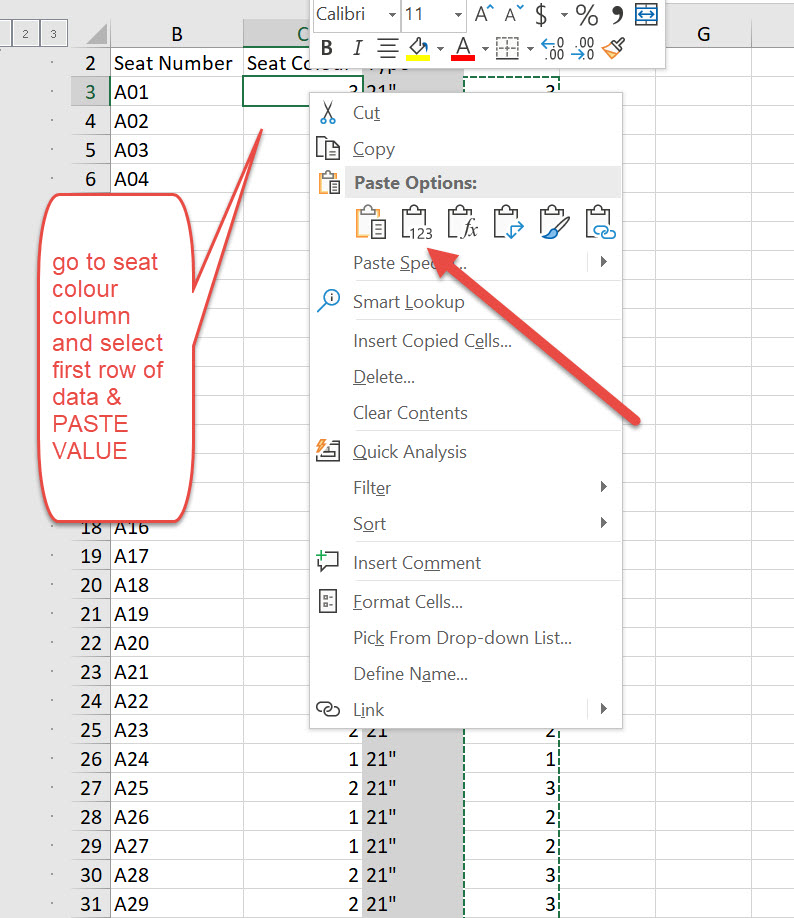Click the Paste Values (123) icon
This screenshot has width=794, height=918.
point(416,223)
